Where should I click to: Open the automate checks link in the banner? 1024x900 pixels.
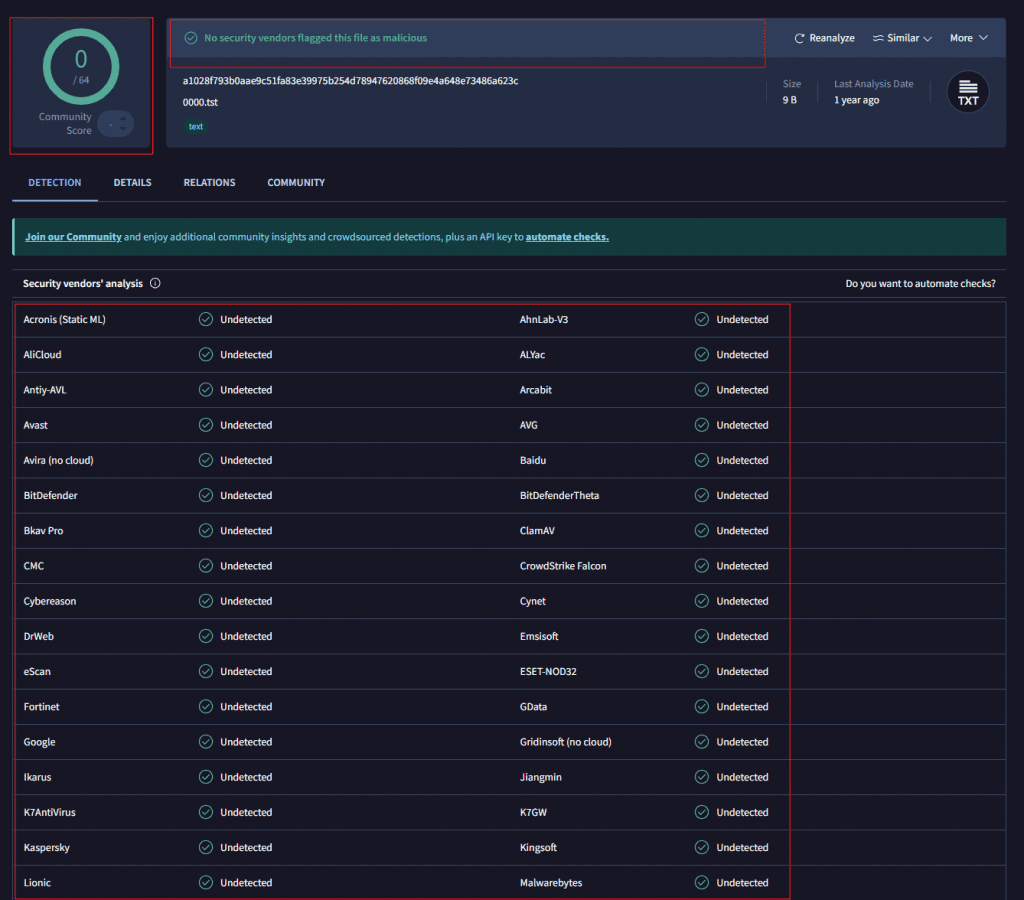point(567,237)
